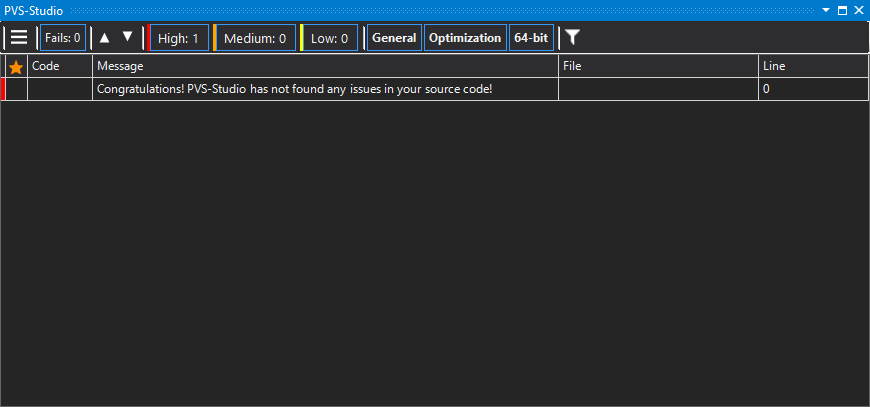Open the window position dropdown arrow
Screen dimensions: 870x407
coord(826,10)
